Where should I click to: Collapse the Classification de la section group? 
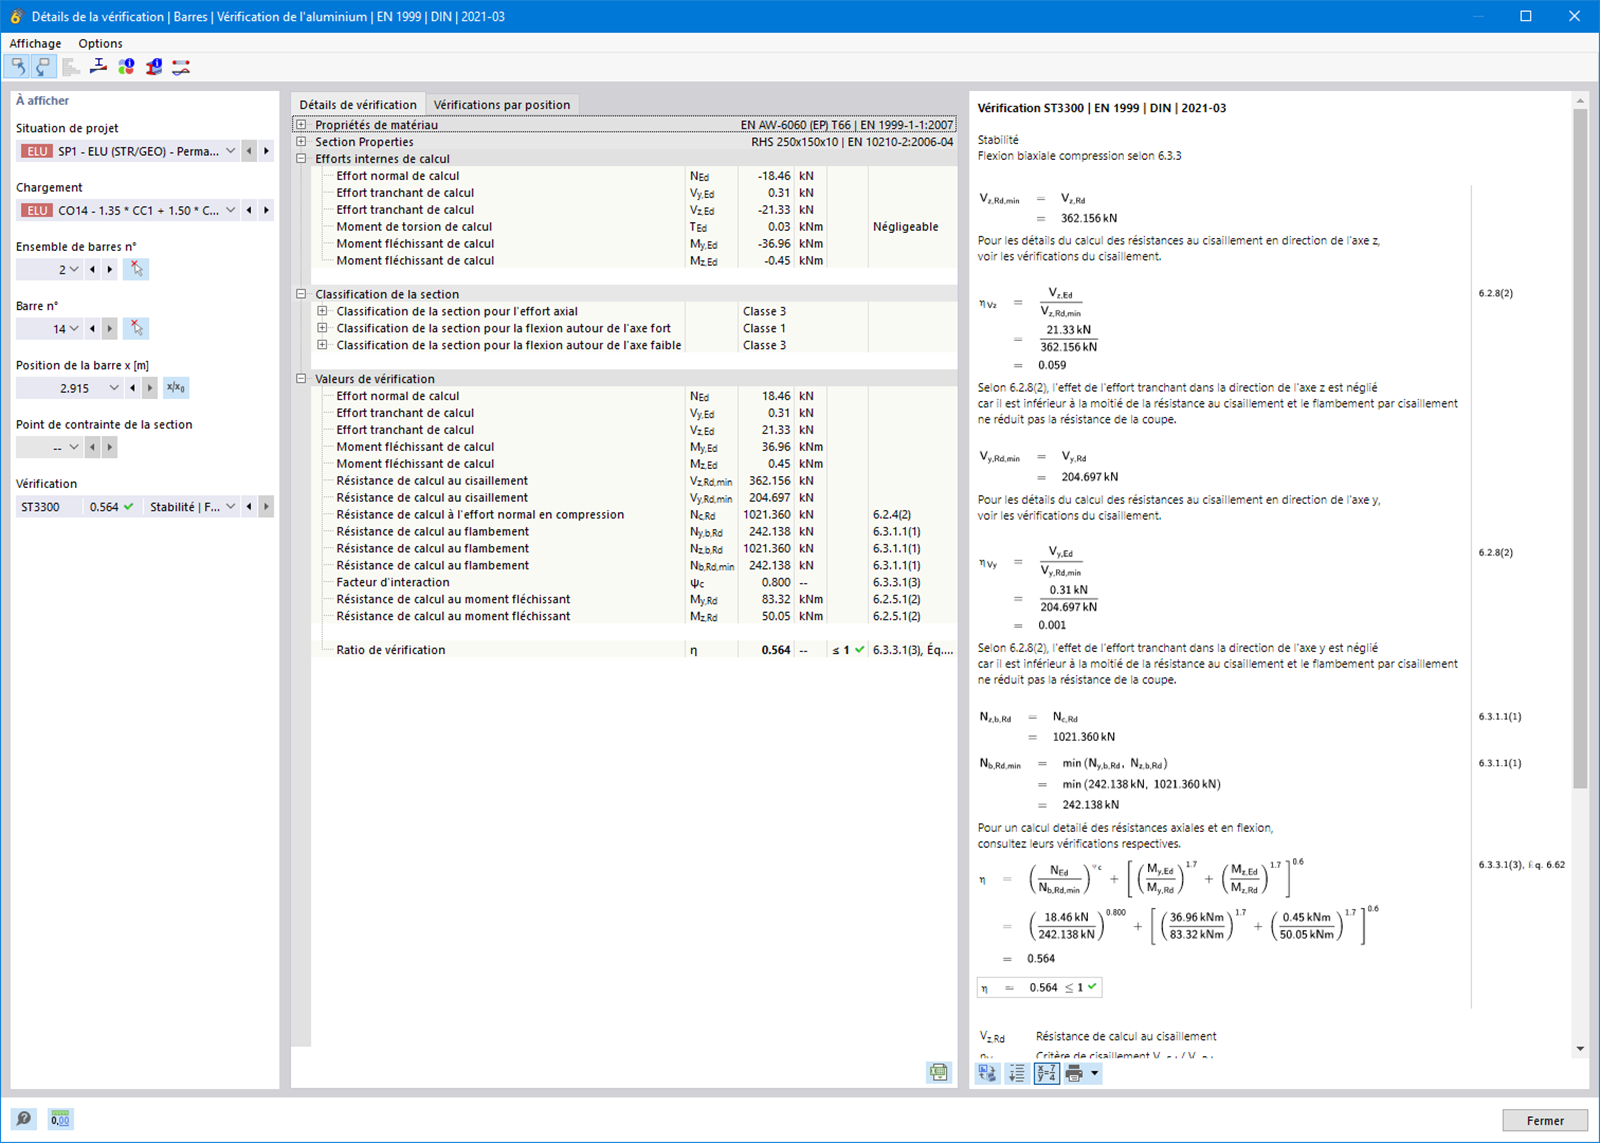click(301, 294)
